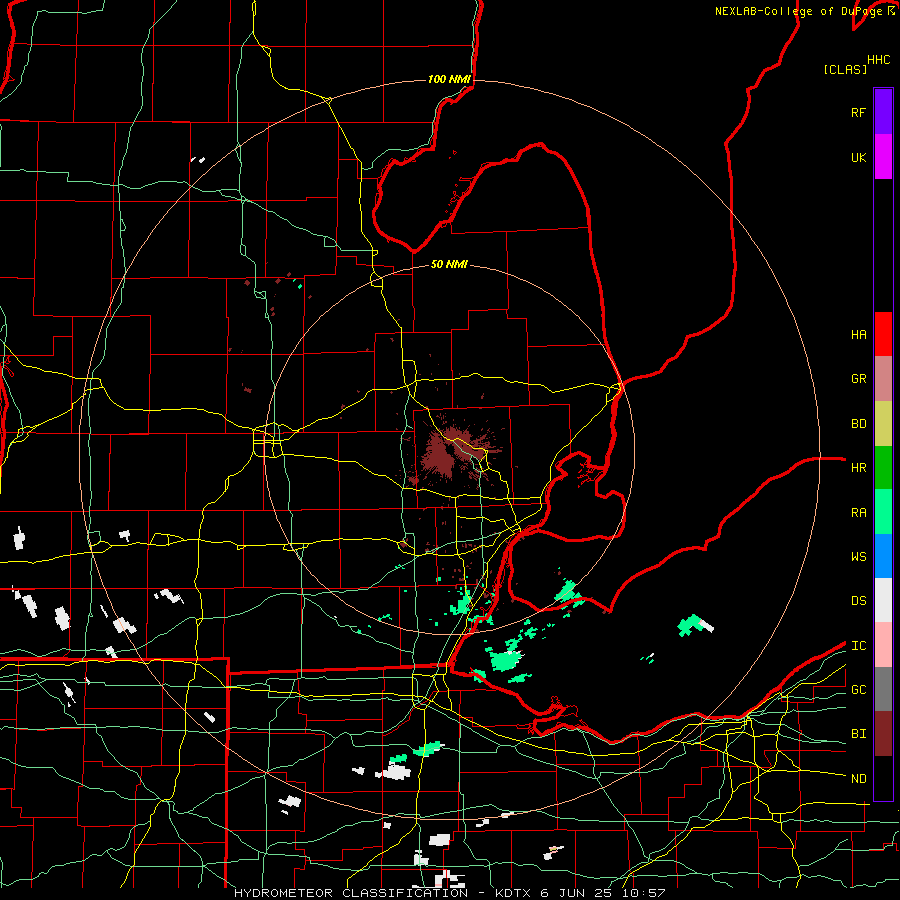
Task: Click the UK legend label
Action: (x=858, y=157)
